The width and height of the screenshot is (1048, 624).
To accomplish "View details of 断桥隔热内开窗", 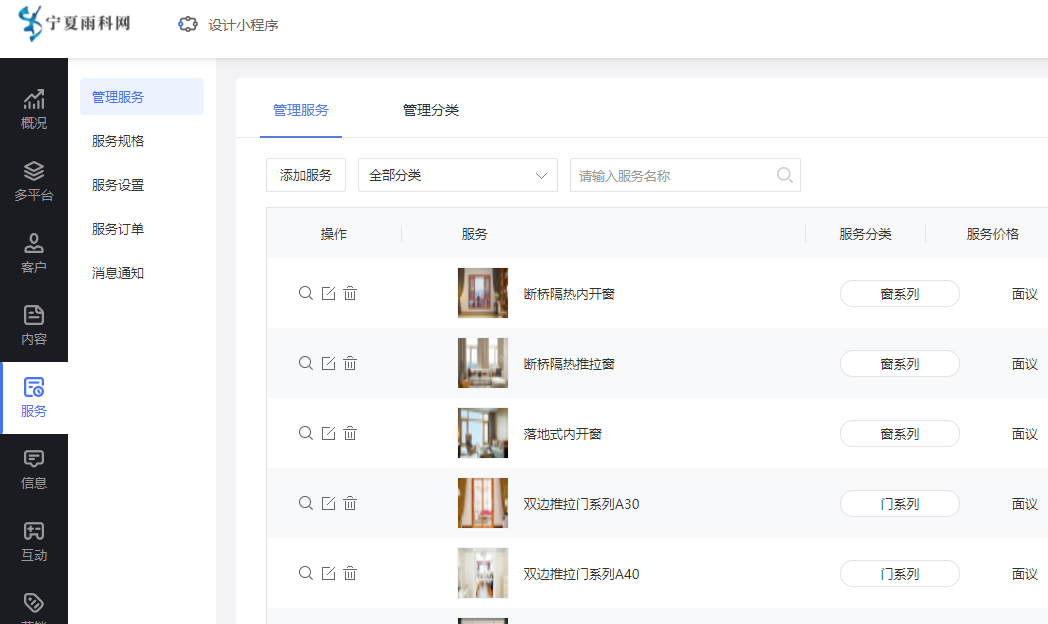I will [305, 293].
